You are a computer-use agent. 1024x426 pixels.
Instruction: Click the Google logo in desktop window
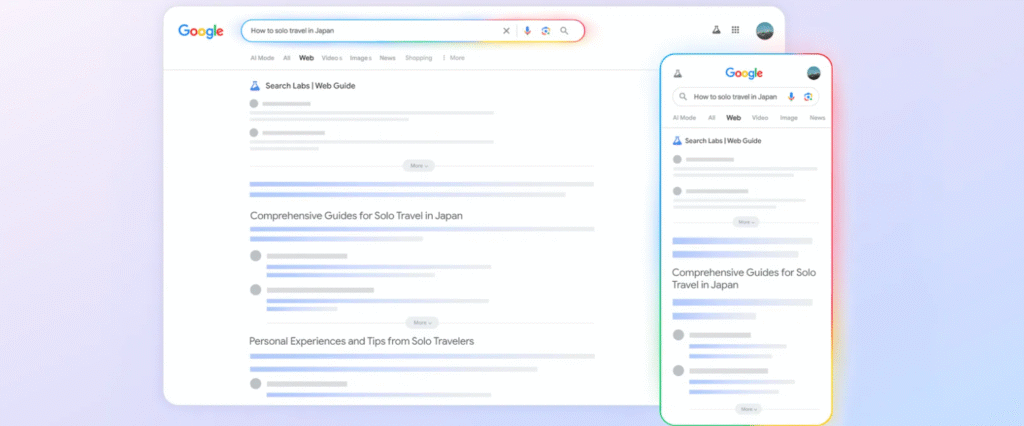click(200, 31)
